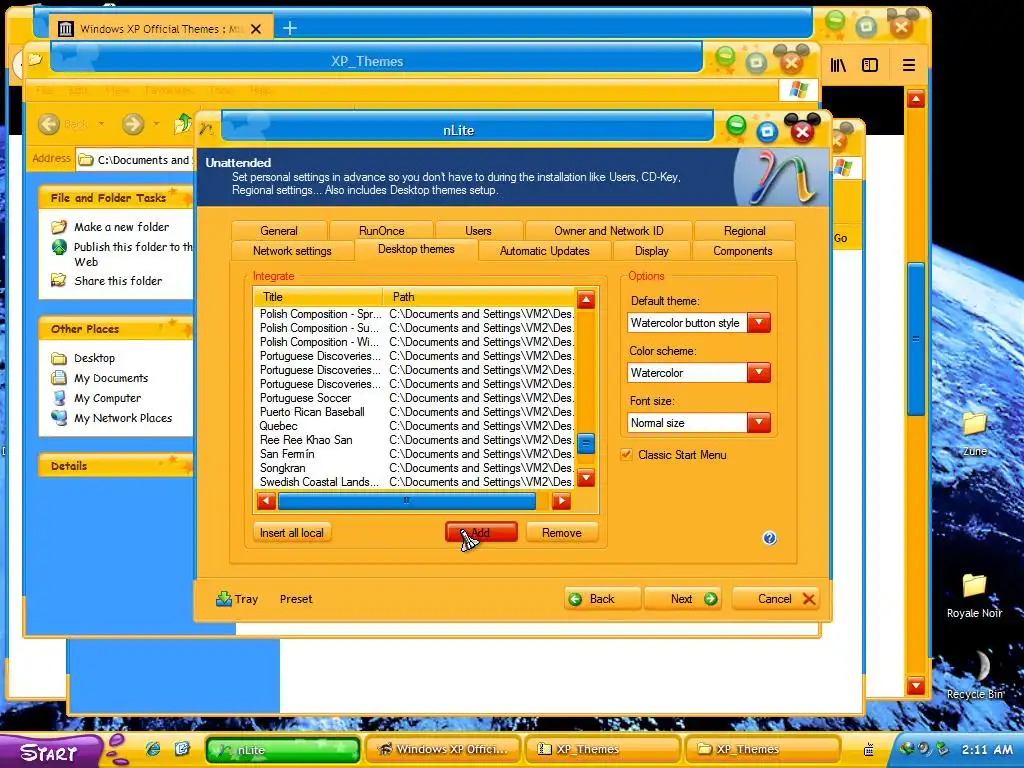The height and width of the screenshot is (768, 1024).
Task: Switch to the RunOnce tab
Action: pyautogui.click(x=381, y=231)
